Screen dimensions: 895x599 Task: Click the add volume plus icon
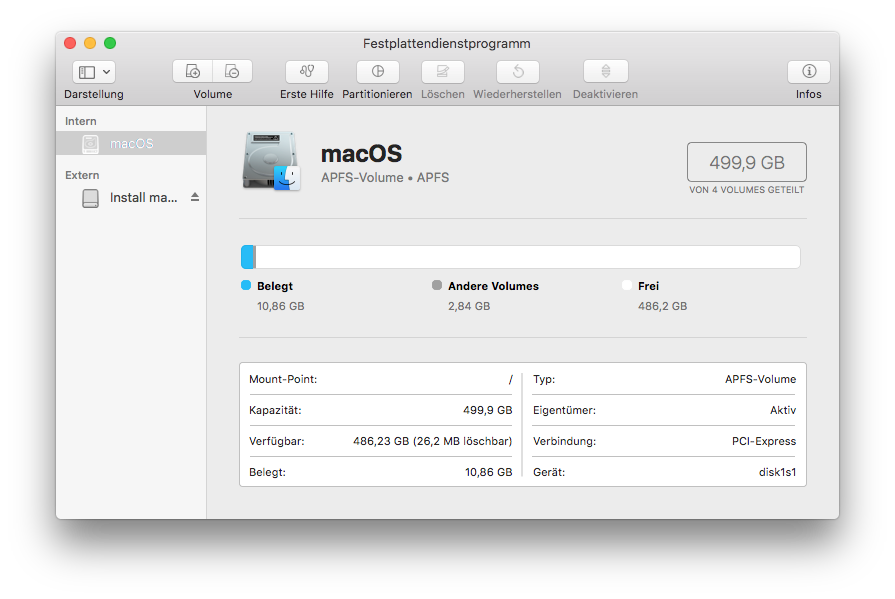pyautogui.click(x=193, y=72)
